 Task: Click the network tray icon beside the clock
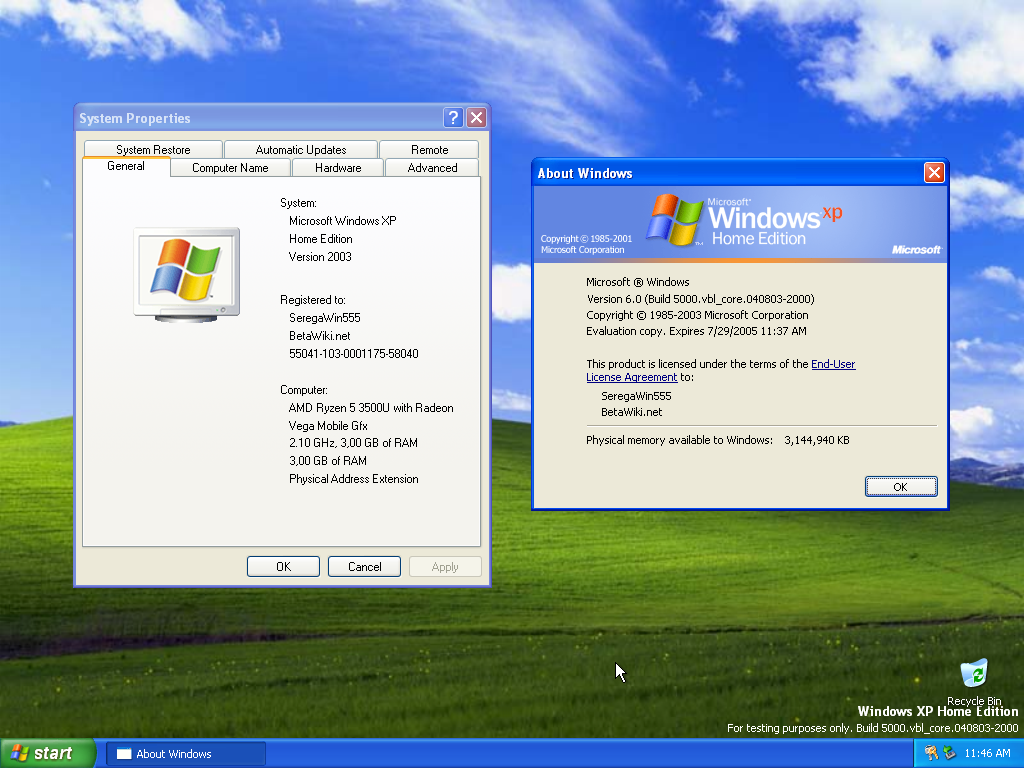pos(949,753)
